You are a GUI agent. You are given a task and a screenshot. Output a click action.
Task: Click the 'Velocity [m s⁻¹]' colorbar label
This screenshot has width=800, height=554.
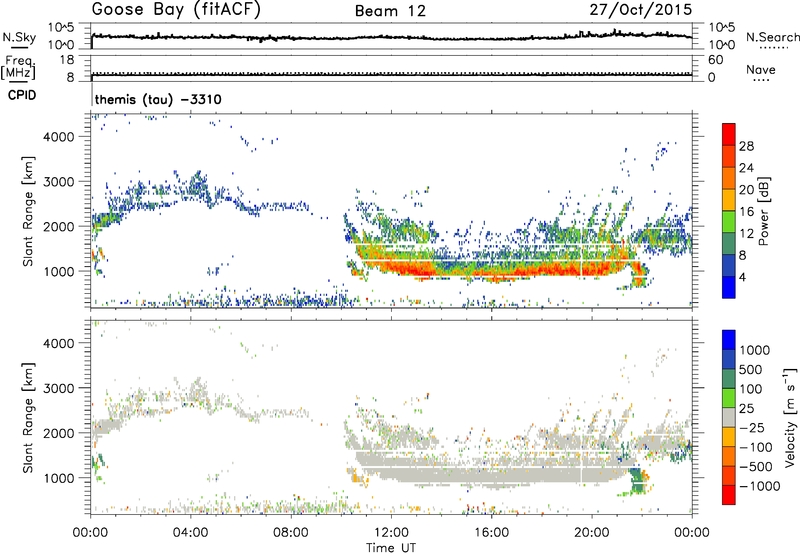tap(790, 417)
